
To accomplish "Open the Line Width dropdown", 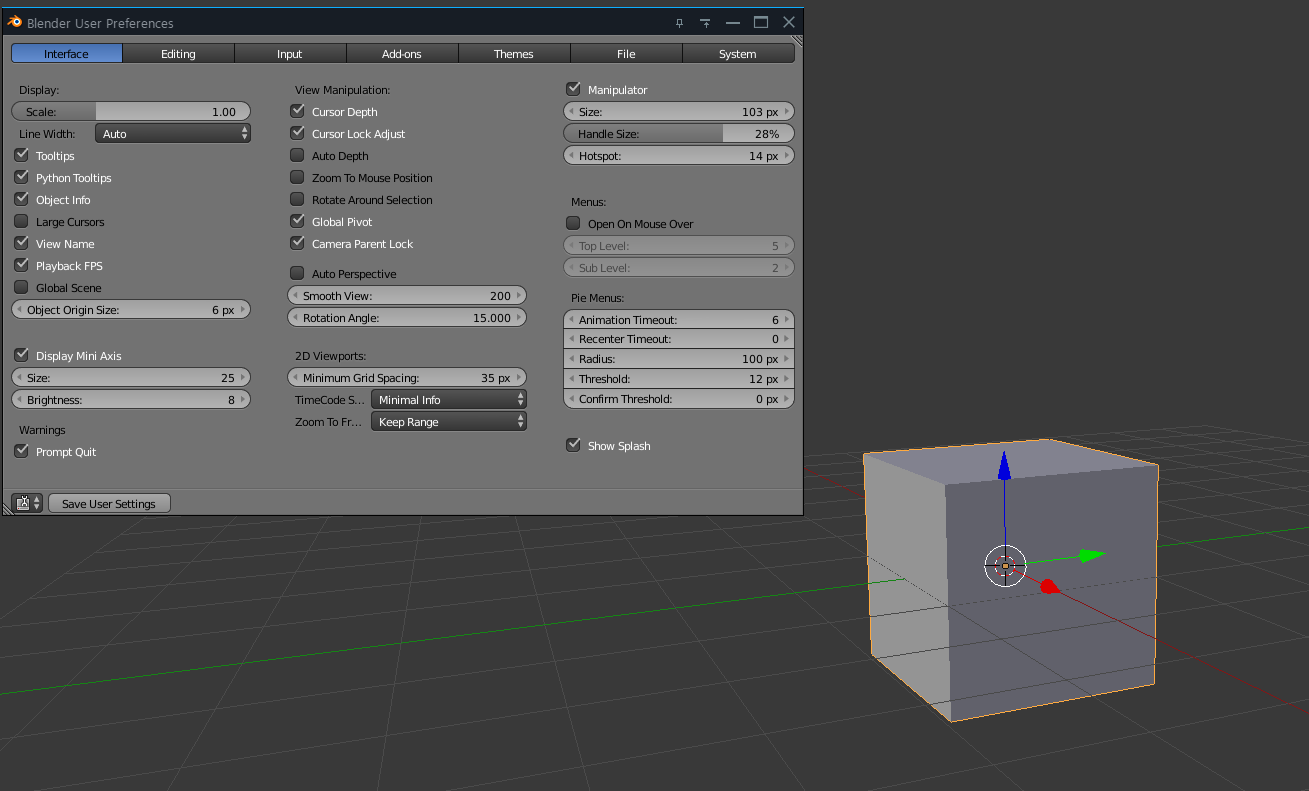I will (173, 133).
